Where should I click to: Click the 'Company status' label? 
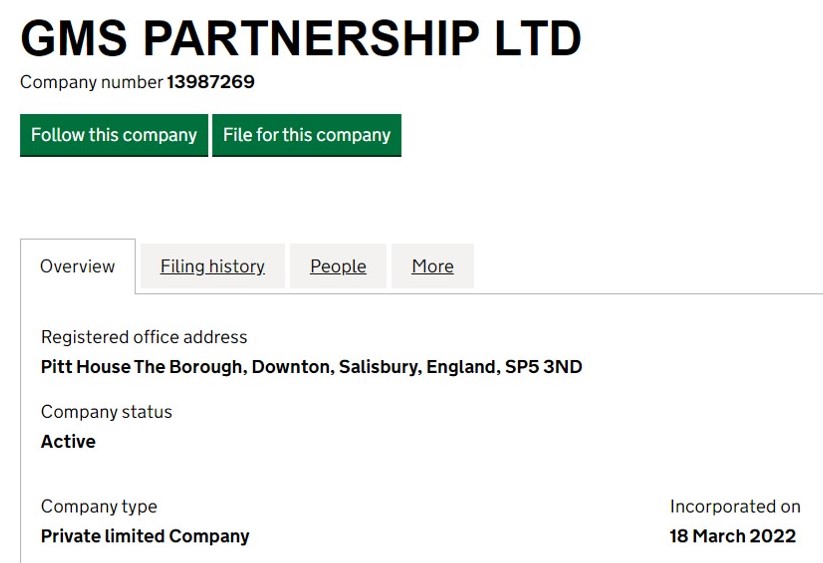(106, 412)
